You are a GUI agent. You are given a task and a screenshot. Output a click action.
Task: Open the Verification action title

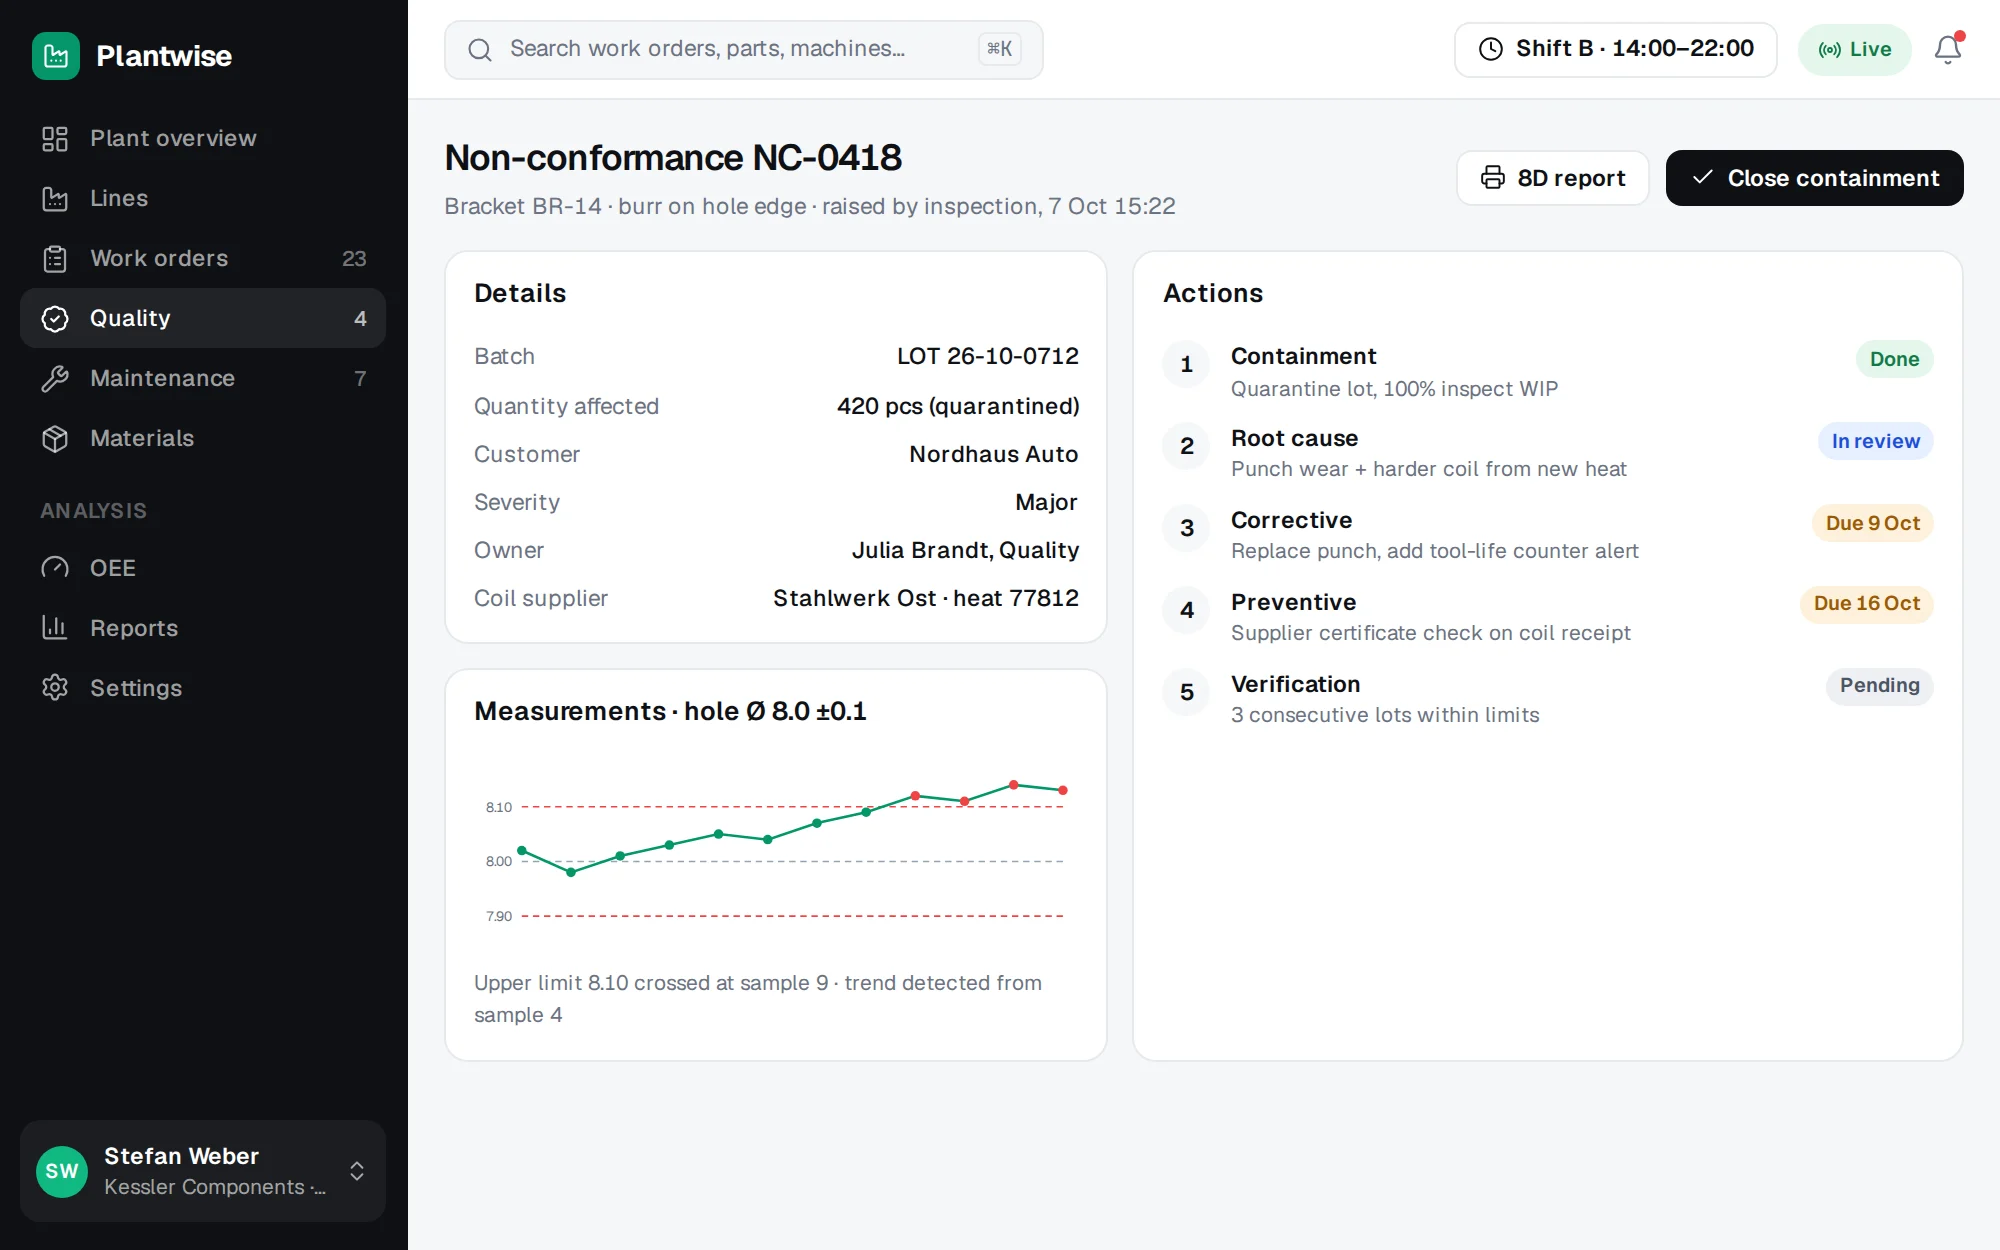1295,684
